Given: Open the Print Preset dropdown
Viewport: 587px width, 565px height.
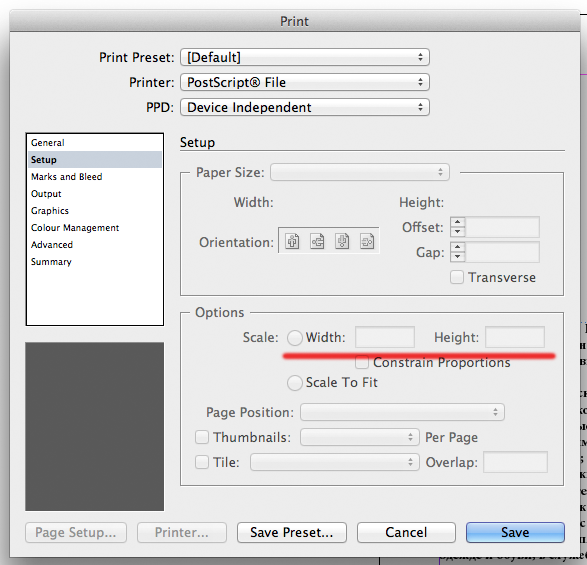Looking at the screenshot, I should [x=305, y=57].
